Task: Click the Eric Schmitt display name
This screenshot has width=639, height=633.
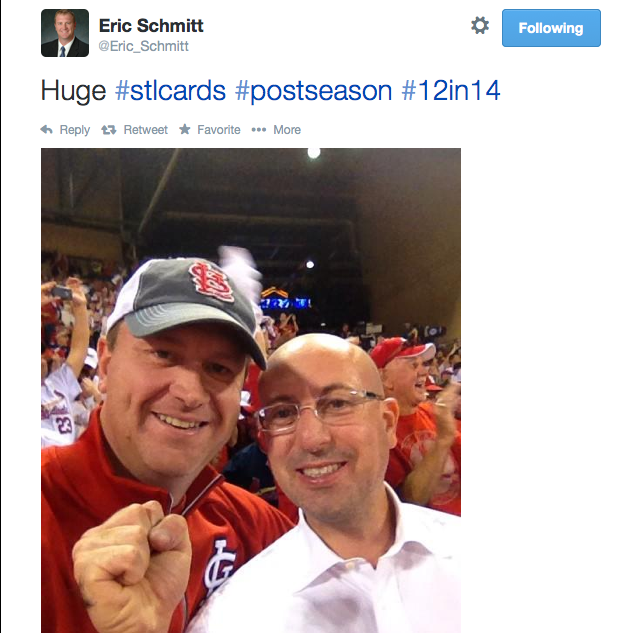Action: 151,26
